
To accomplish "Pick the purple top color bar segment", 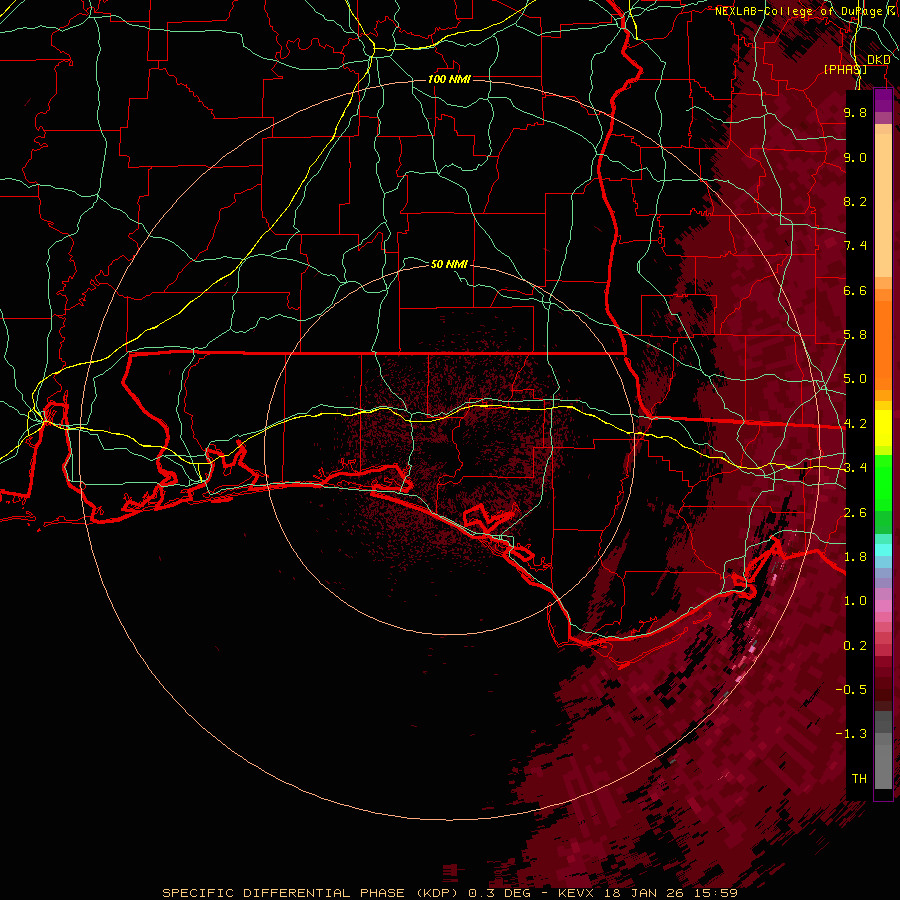I will pyautogui.click(x=883, y=101).
